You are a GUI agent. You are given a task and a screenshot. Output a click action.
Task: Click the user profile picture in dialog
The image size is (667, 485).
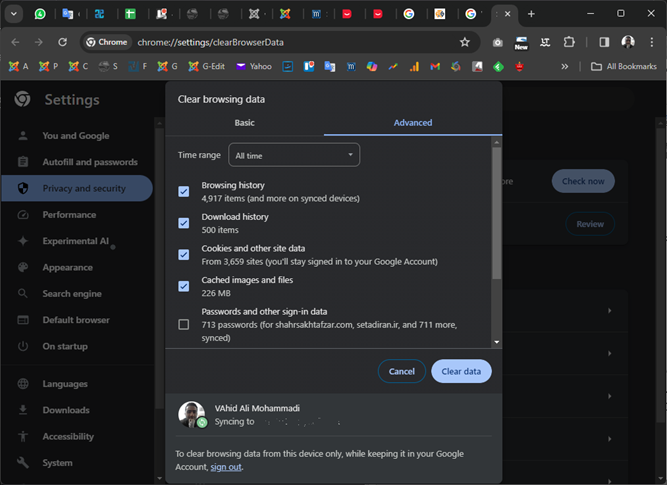click(x=191, y=414)
